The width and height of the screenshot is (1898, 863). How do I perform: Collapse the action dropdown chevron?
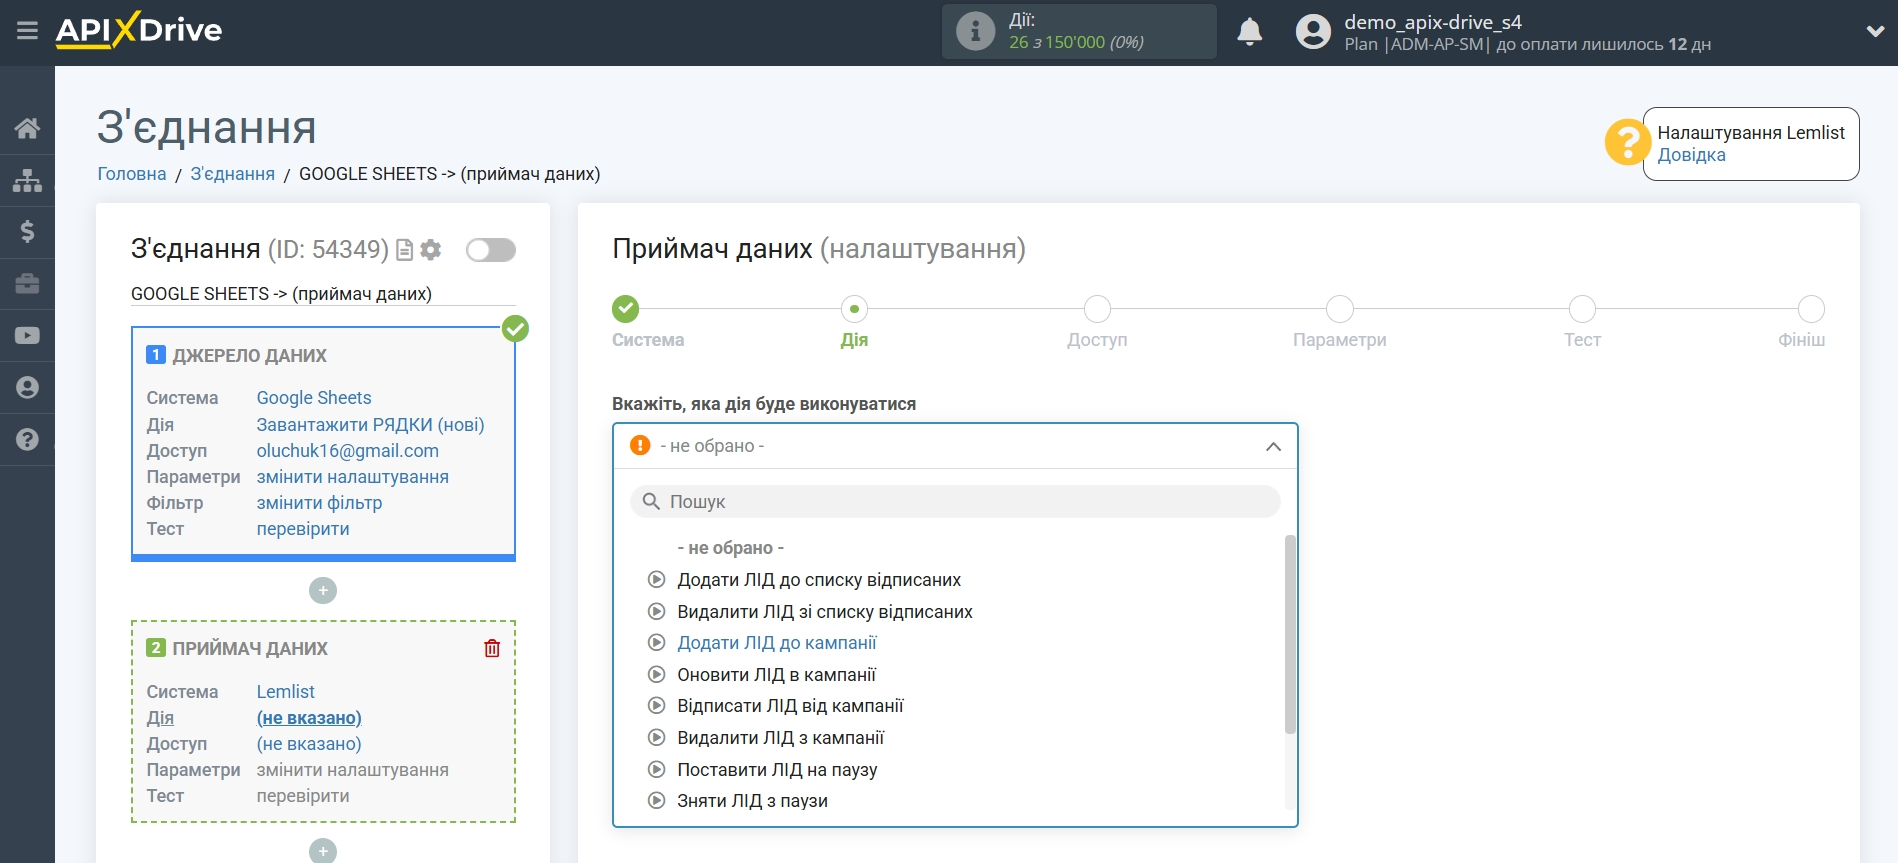1273,447
